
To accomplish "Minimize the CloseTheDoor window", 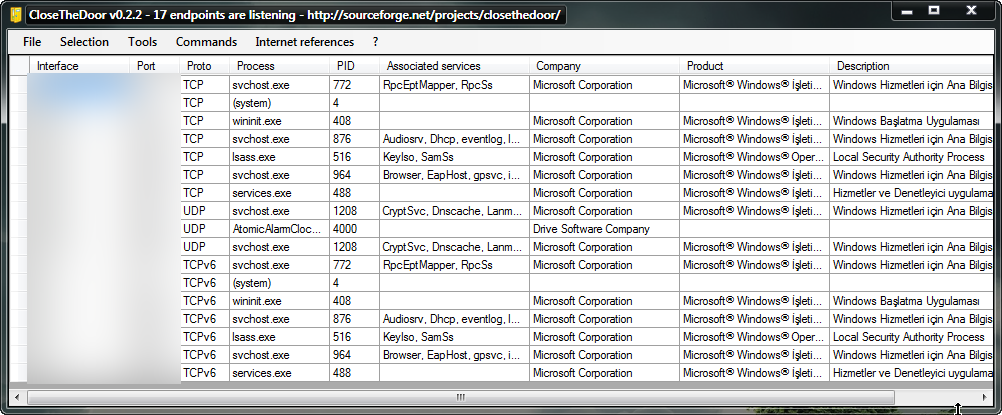I will tap(907, 10).
